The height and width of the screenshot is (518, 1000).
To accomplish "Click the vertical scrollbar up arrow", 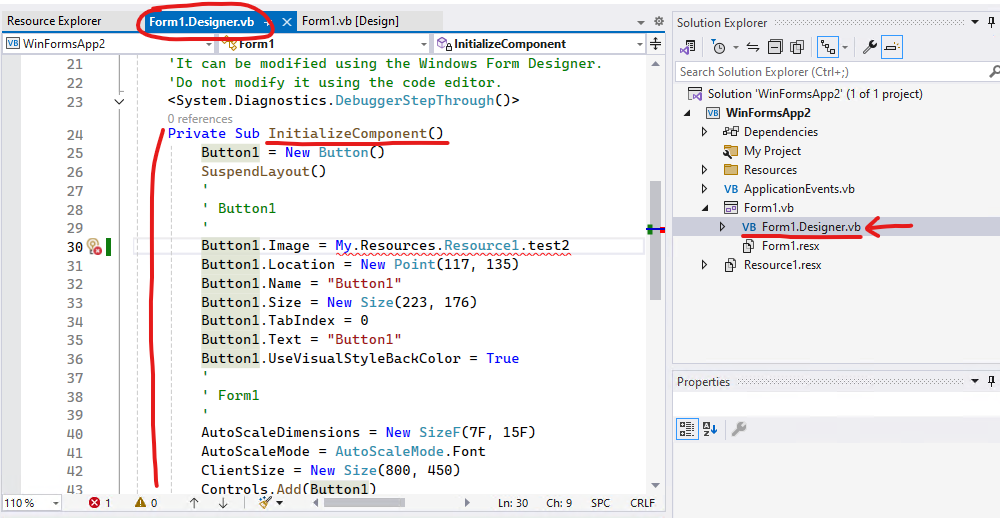I will [x=656, y=64].
